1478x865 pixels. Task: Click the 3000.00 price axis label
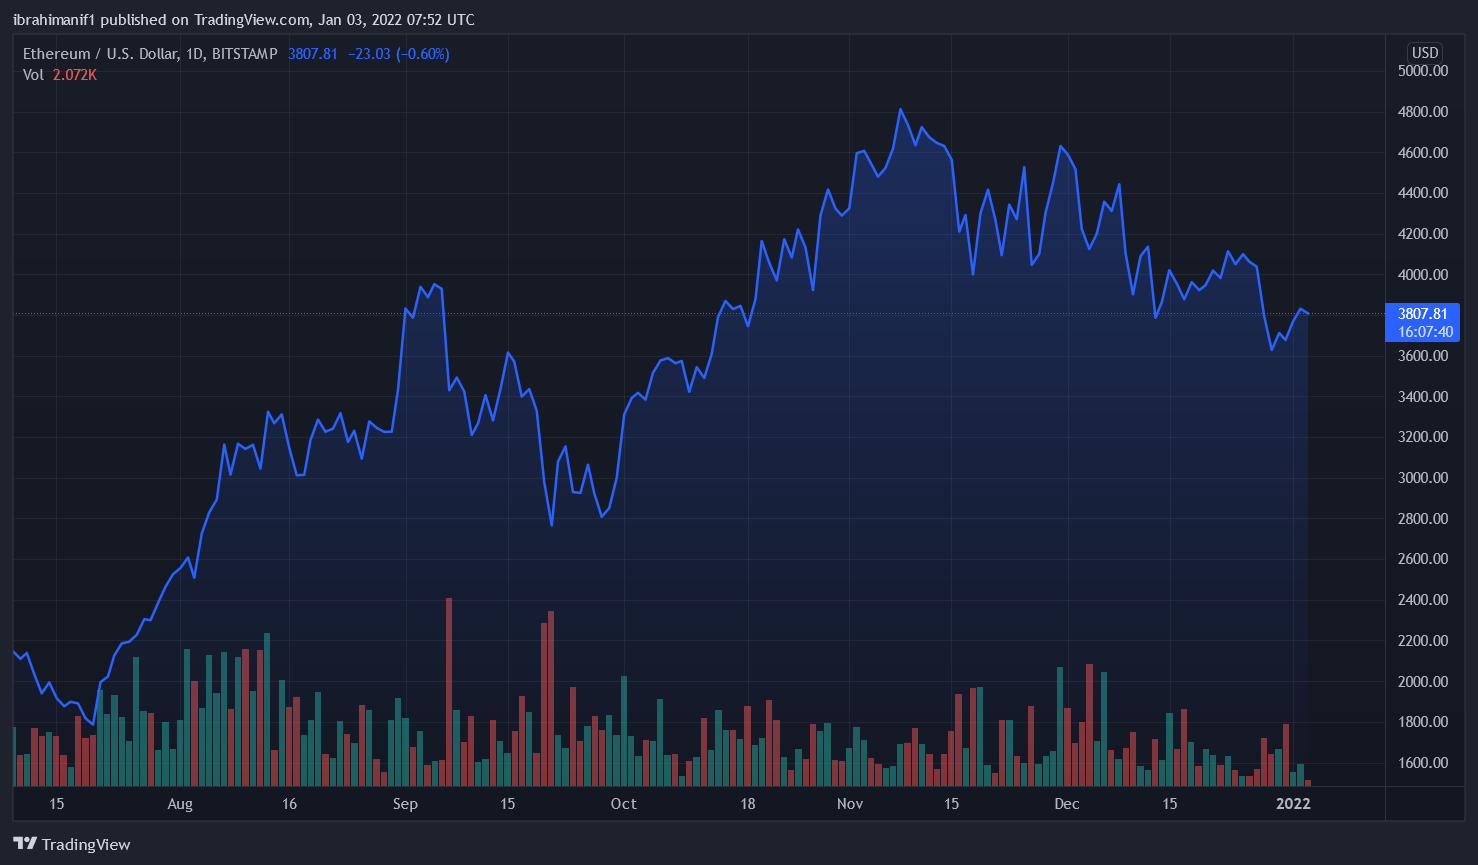[1423, 478]
